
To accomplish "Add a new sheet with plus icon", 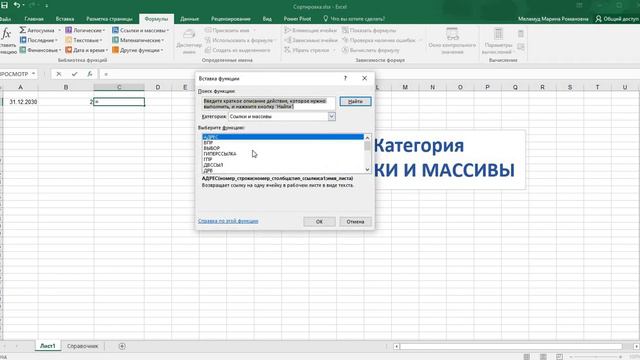I will [122, 346].
